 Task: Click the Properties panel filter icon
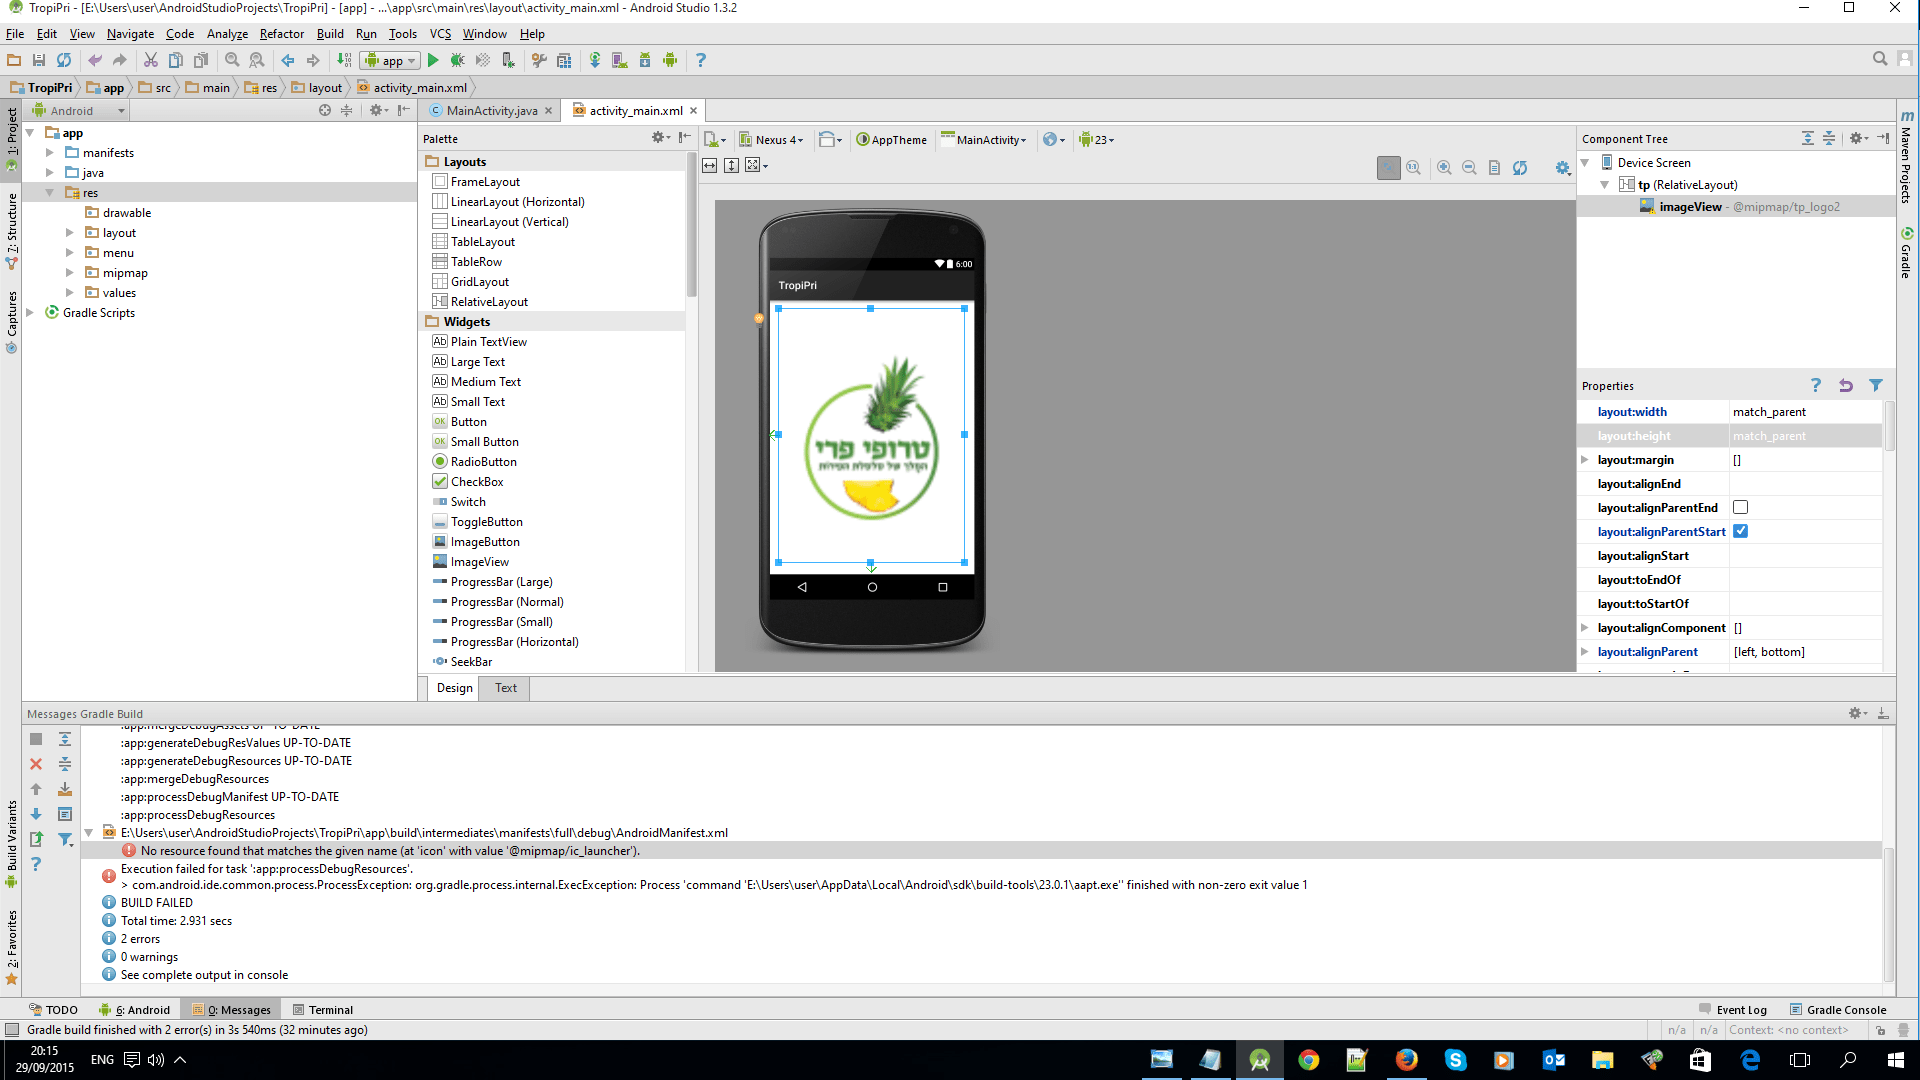[x=1876, y=385]
